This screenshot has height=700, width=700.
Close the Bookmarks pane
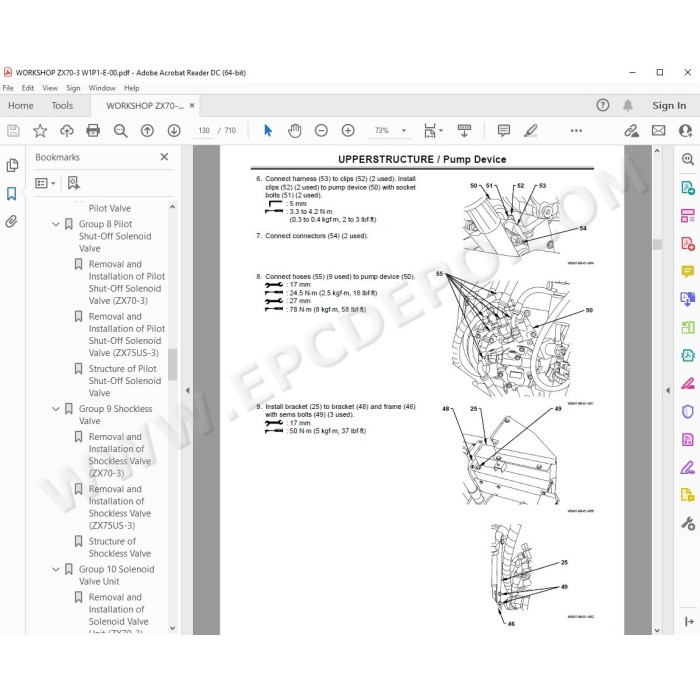(x=164, y=157)
